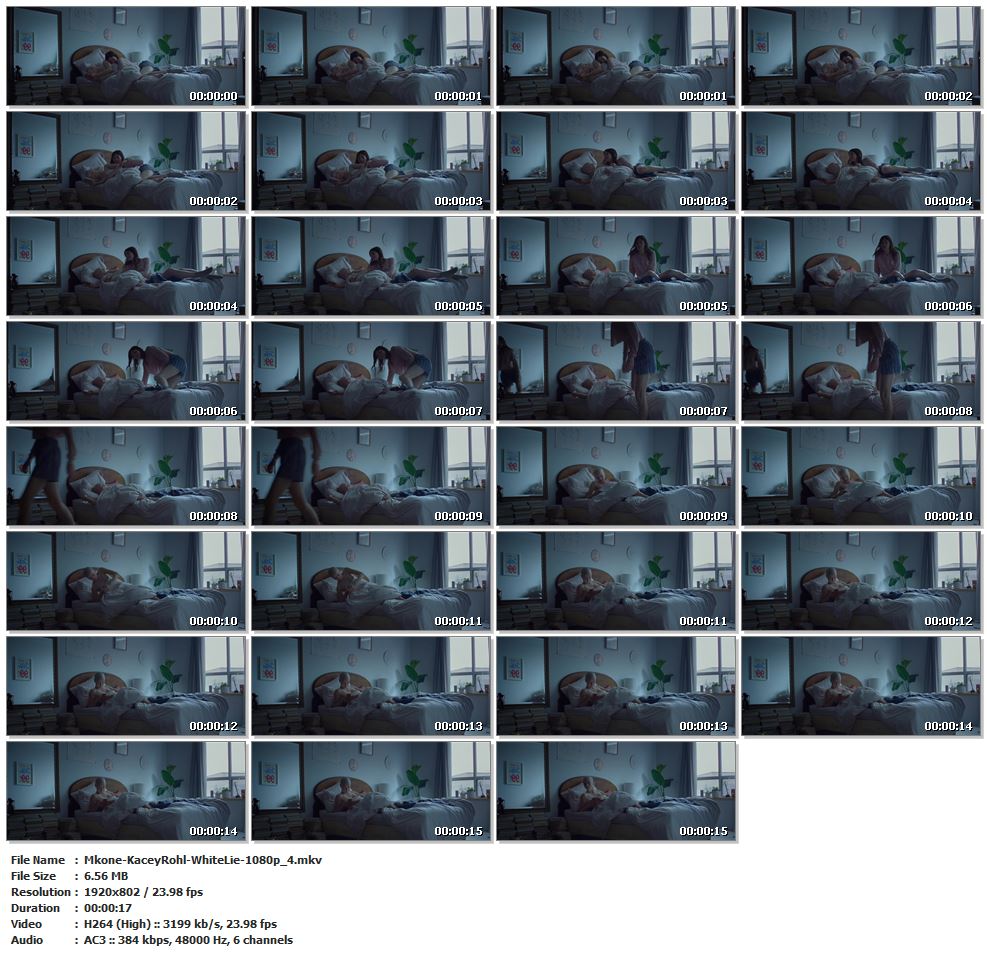Click the "Video" label

tap(26, 924)
